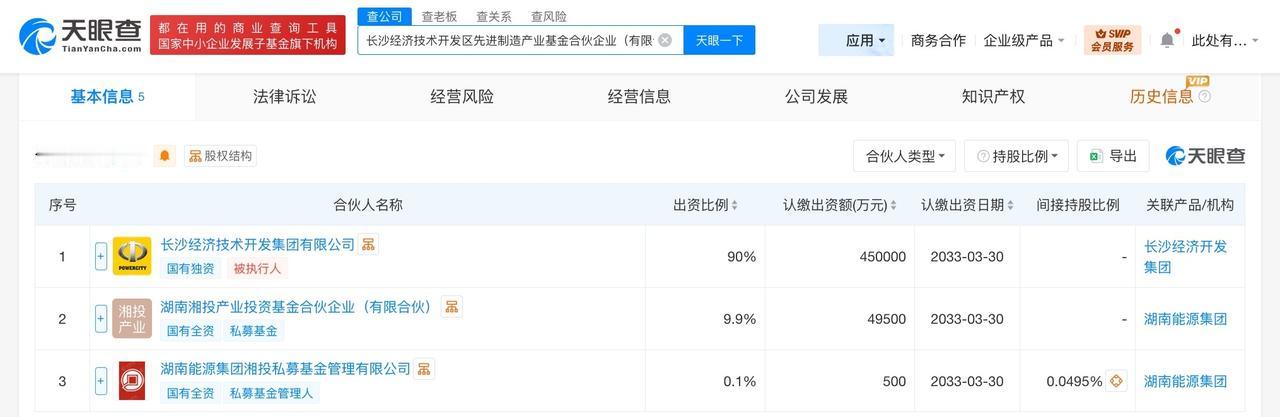The height and width of the screenshot is (417, 1280).
Task: Click indirect holding detail icon next to 0.0495%
Action: [1117, 381]
